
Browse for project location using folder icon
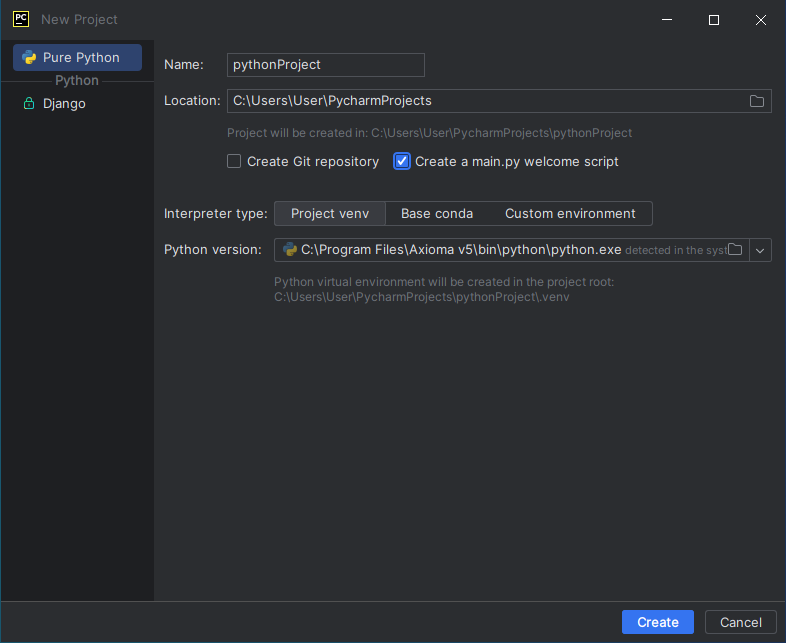coord(757,101)
